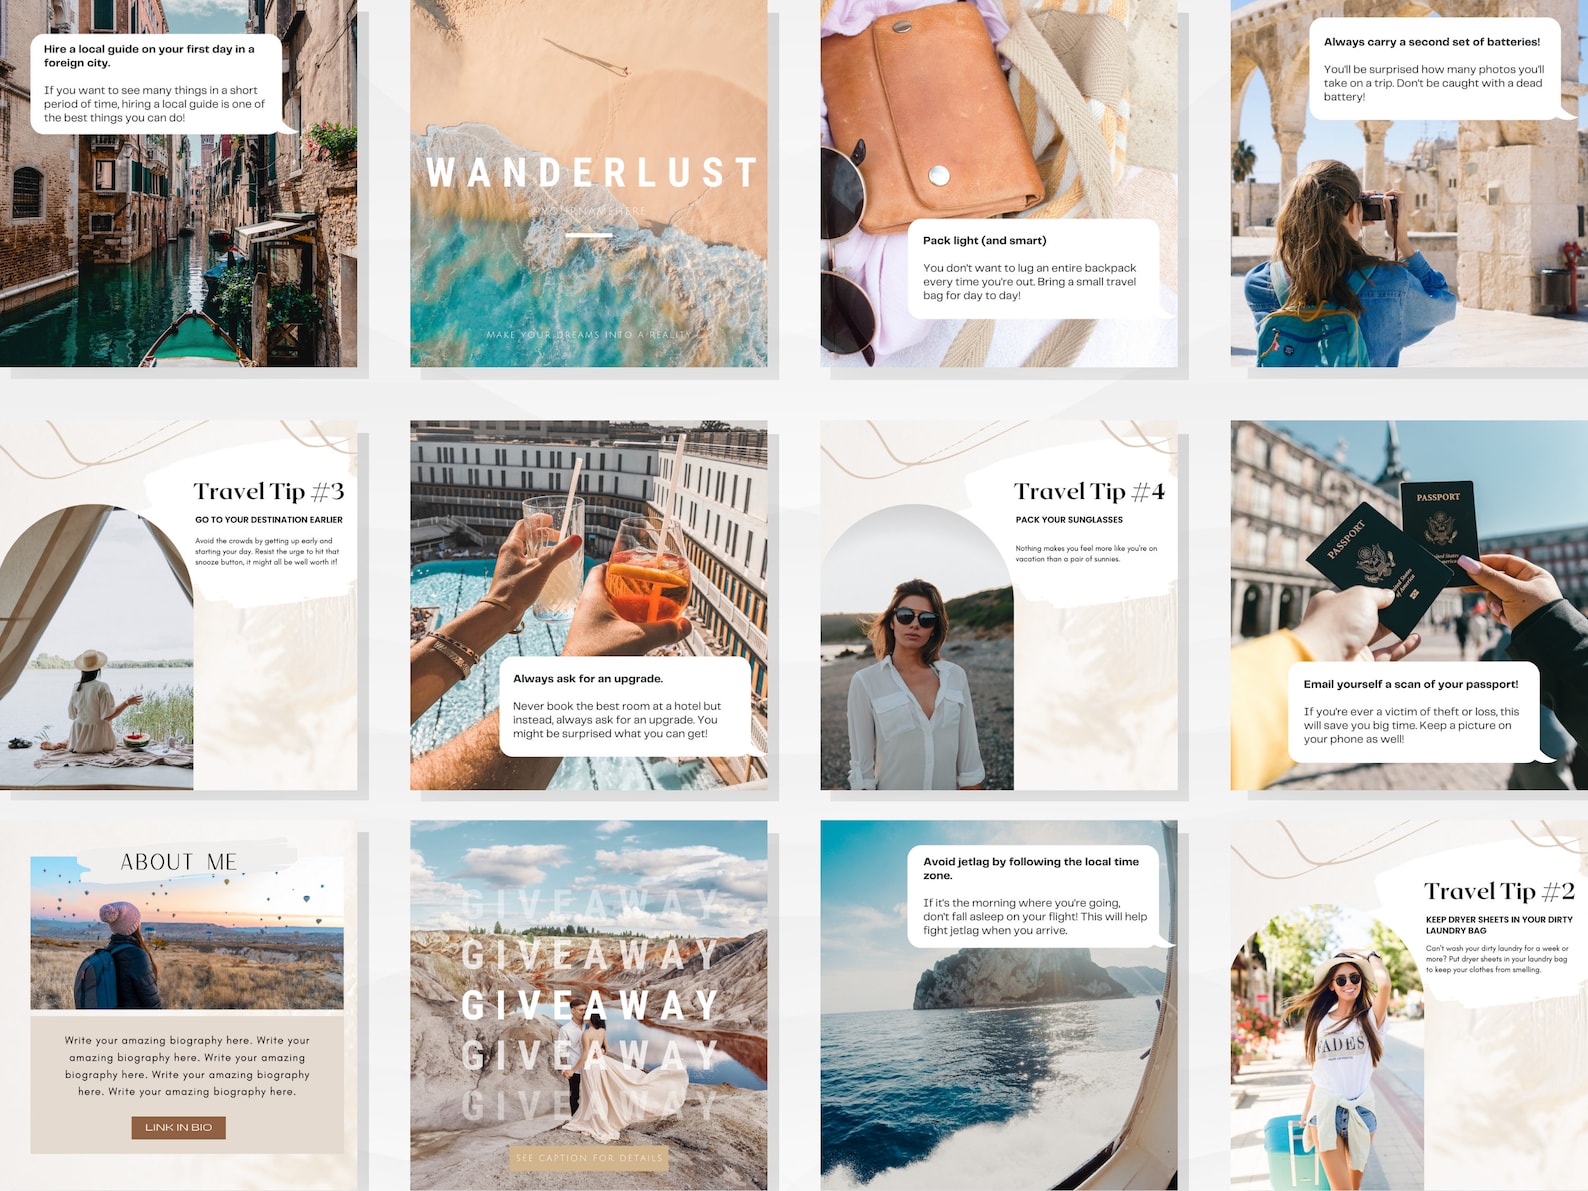Viewport: 1588px width, 1191px height.
Task: Click 'Always ask for an upgrade.' heading
Action: [588, 679]
